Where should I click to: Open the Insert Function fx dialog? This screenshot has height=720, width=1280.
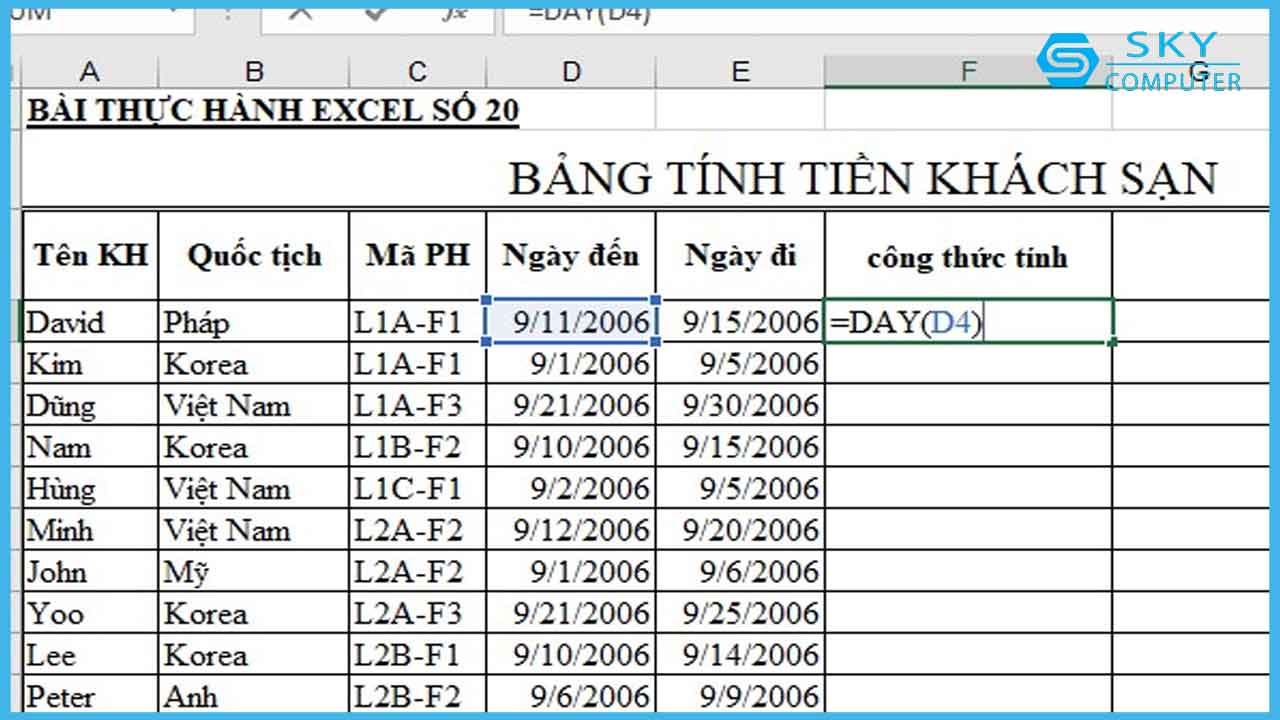[453, 13]
